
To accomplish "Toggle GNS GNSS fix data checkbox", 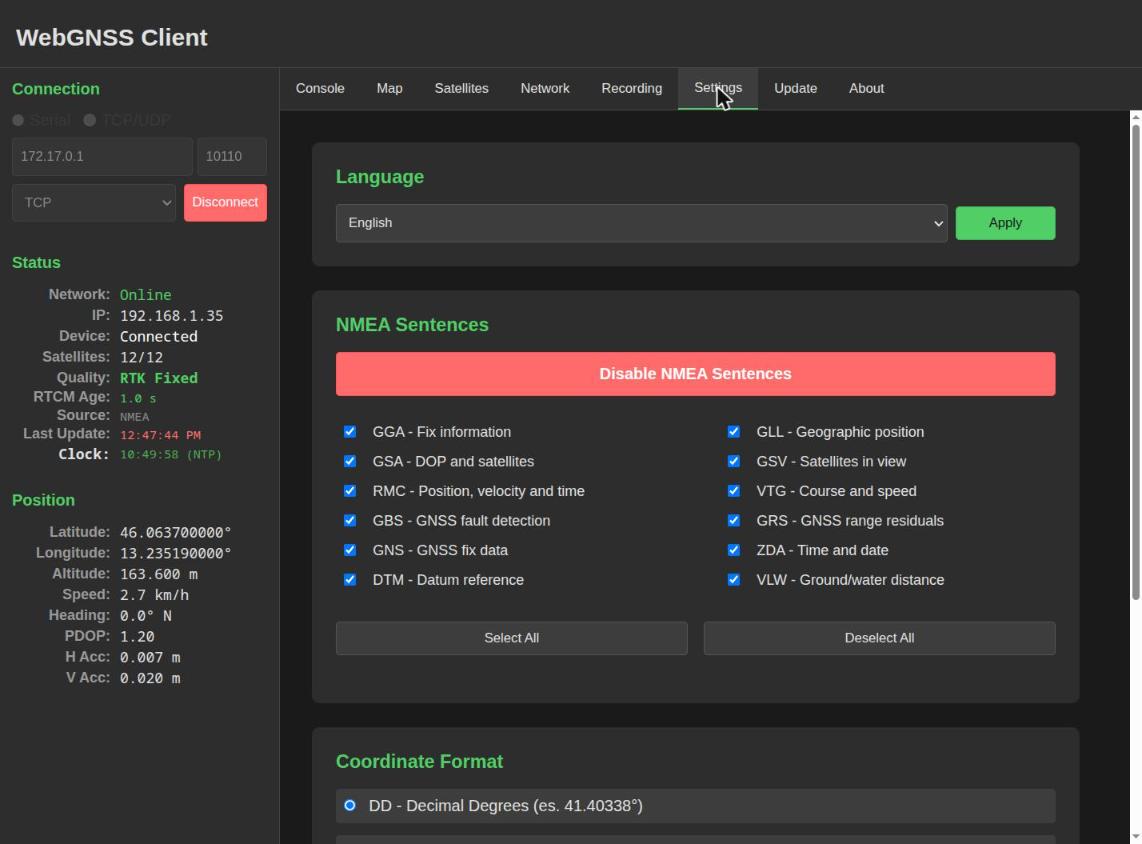I will (350, 551).
